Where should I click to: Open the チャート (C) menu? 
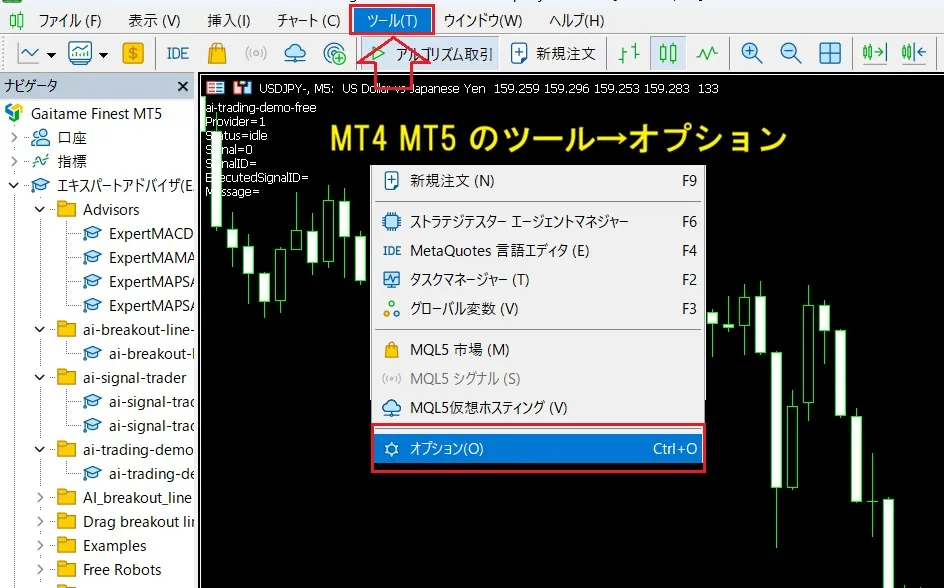click(308, 20)
